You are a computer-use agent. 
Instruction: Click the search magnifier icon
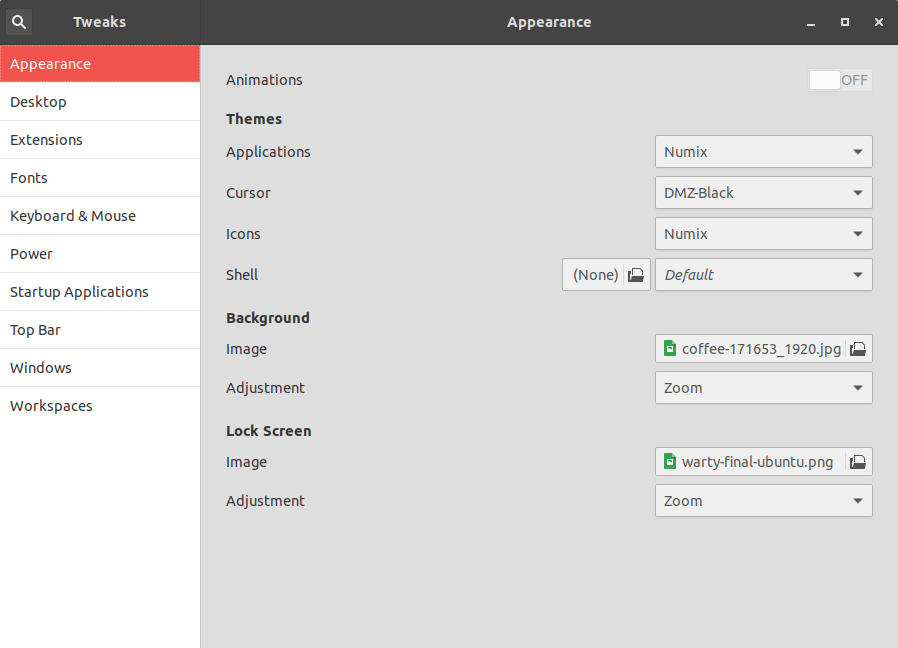click(x=19, y=21)
